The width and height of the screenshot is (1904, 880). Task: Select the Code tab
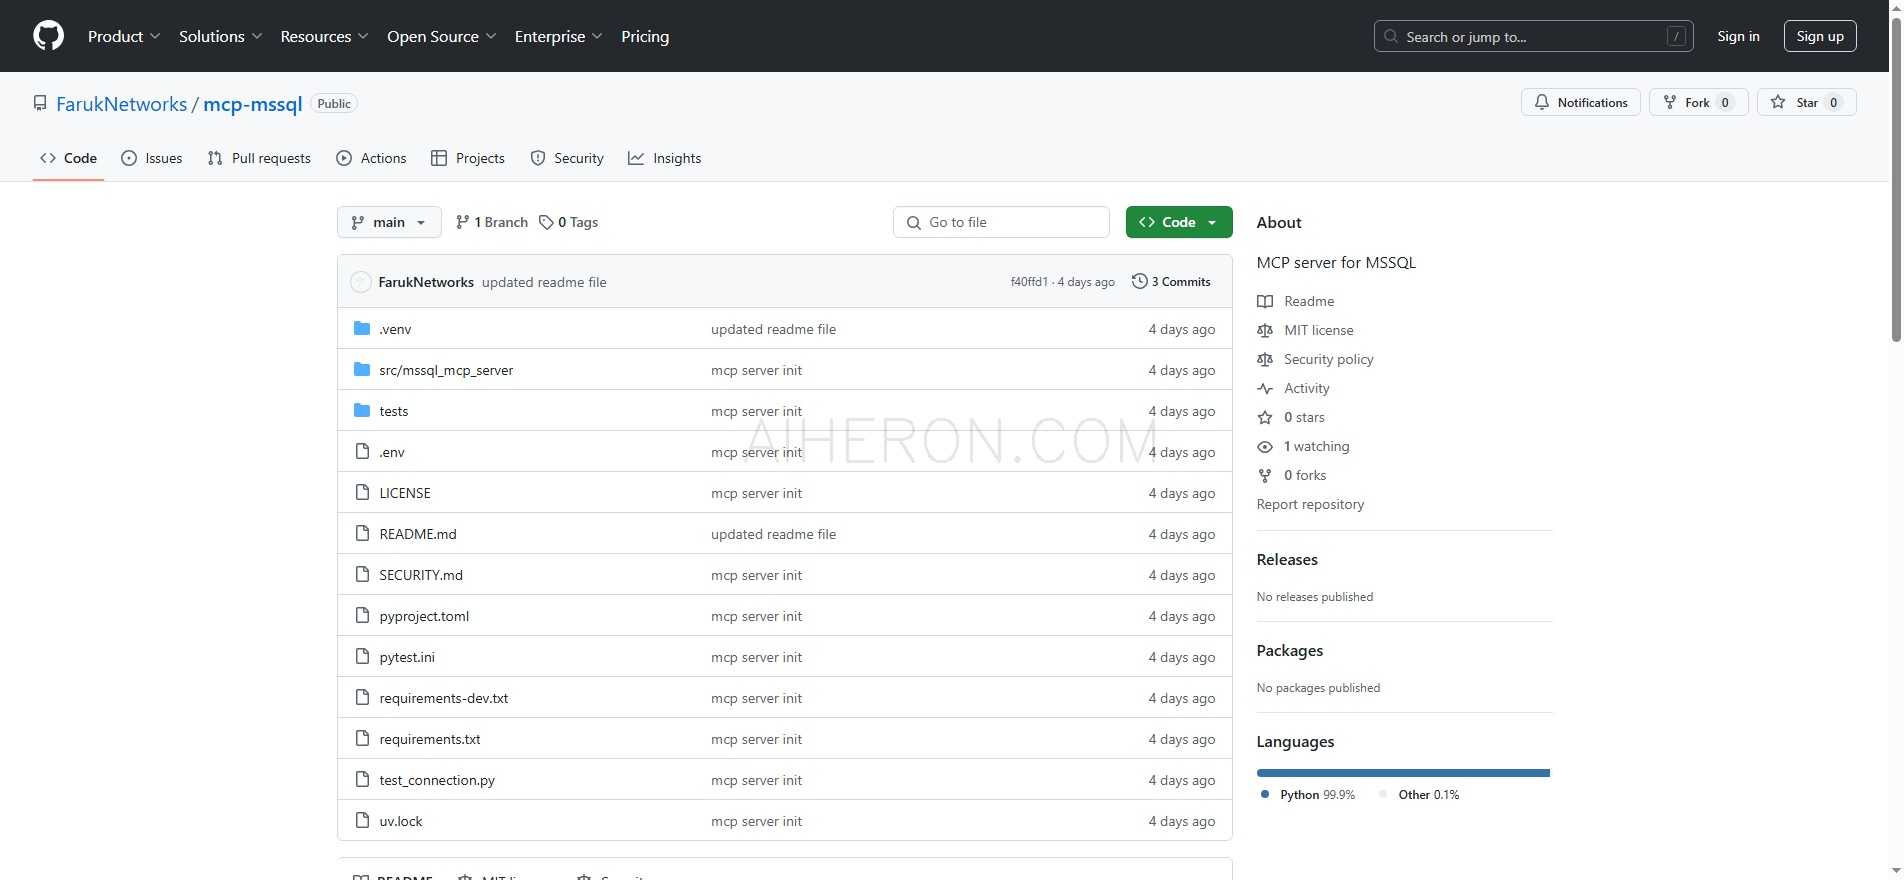[x=68, y=158]
